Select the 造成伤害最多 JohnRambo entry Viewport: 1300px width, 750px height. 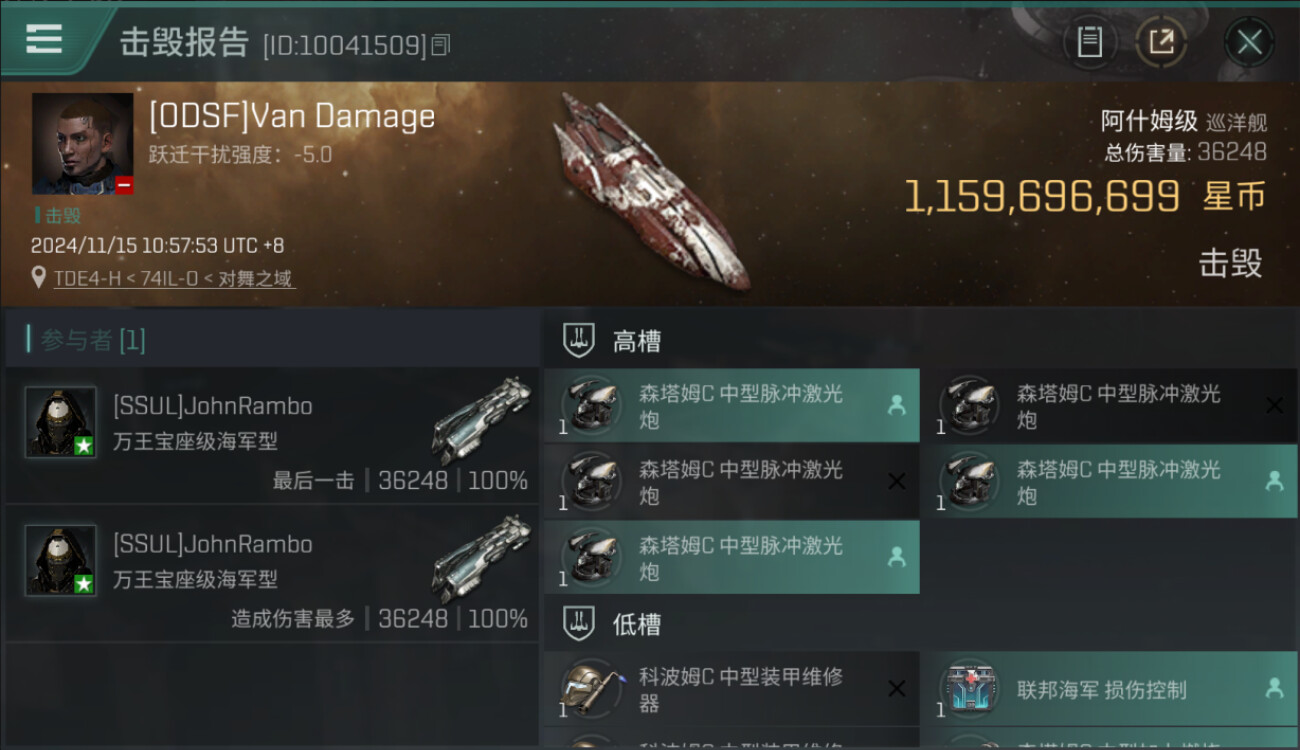pos(272,572)
